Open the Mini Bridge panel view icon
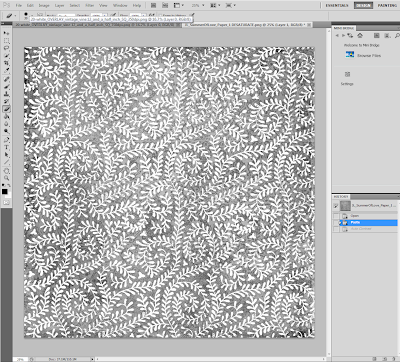400x362 pixels. click(377, 35)
